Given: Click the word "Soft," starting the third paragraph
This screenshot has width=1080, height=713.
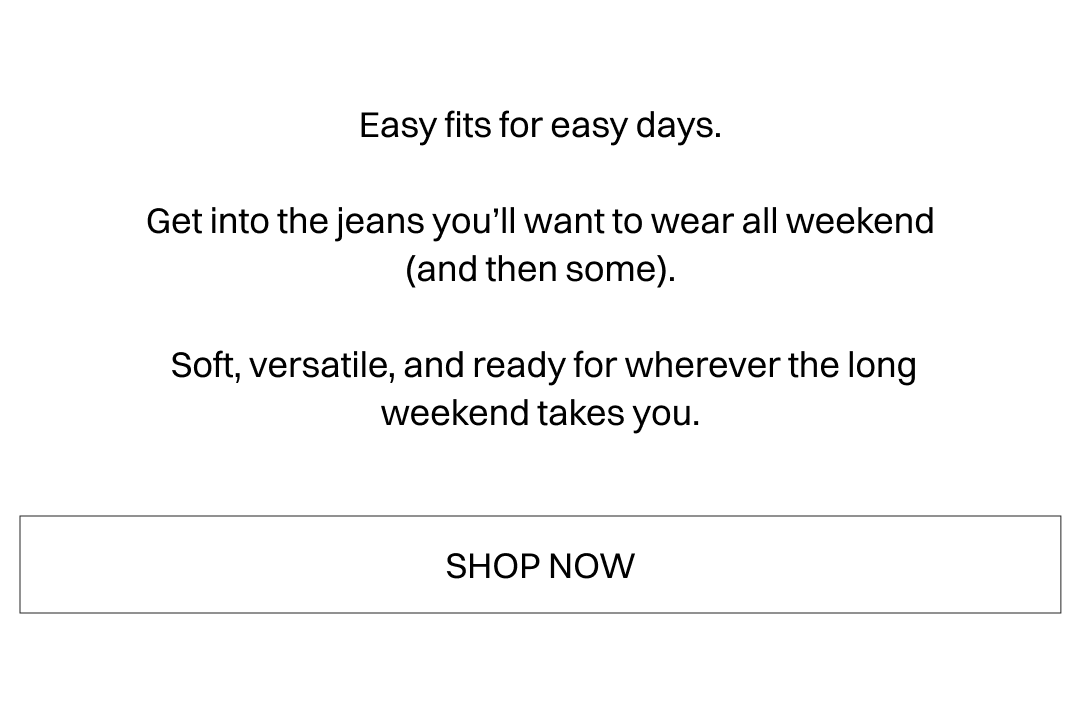Looking at the screenshot, I should 205,366.
